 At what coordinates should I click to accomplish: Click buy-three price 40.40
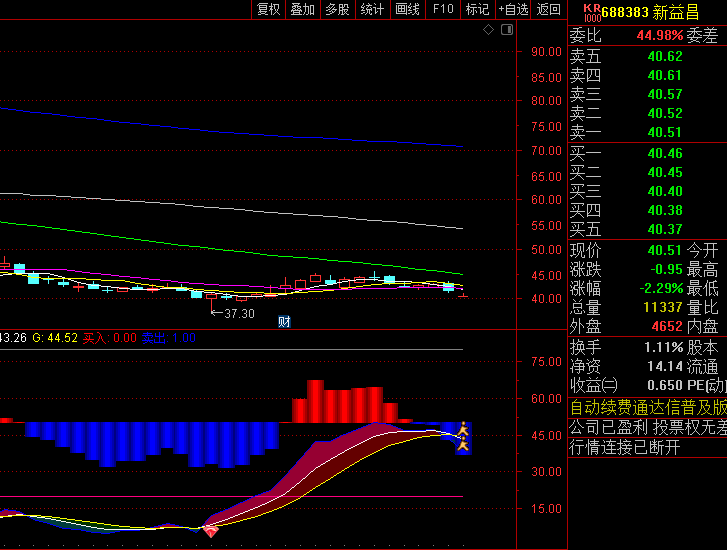tap(665, 192)
